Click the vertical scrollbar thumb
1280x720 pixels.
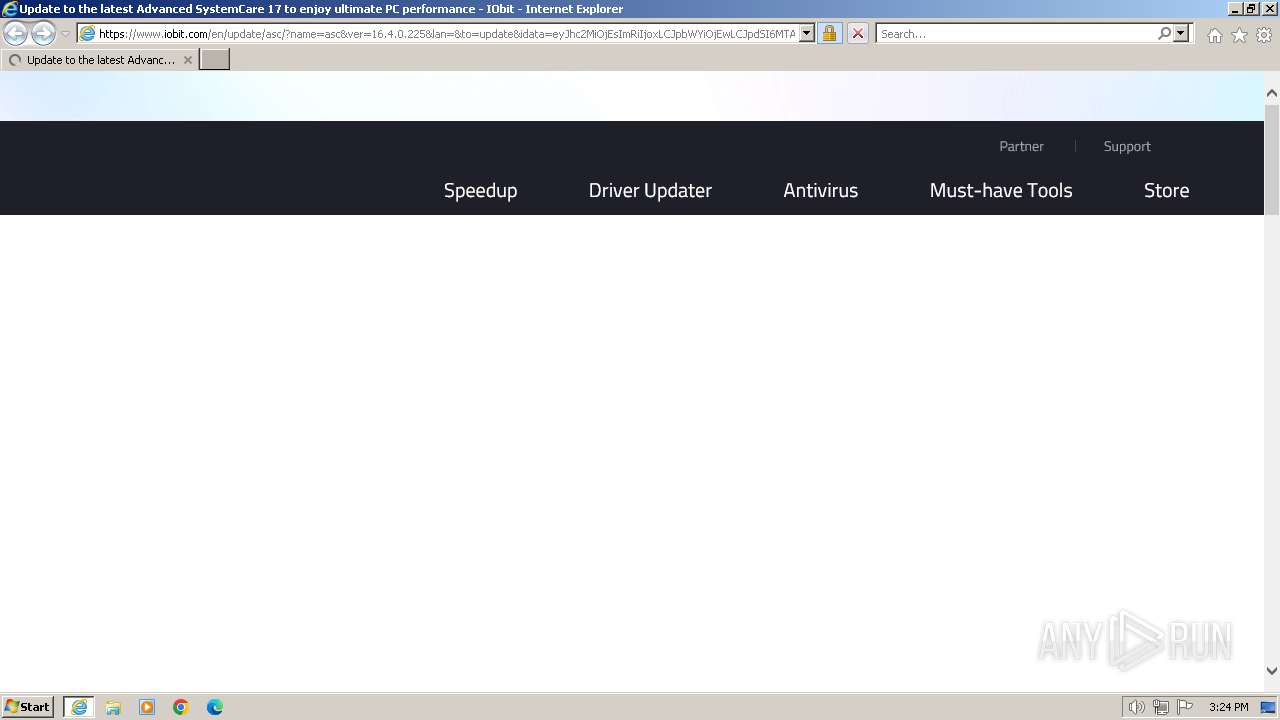pos(1272,158)
